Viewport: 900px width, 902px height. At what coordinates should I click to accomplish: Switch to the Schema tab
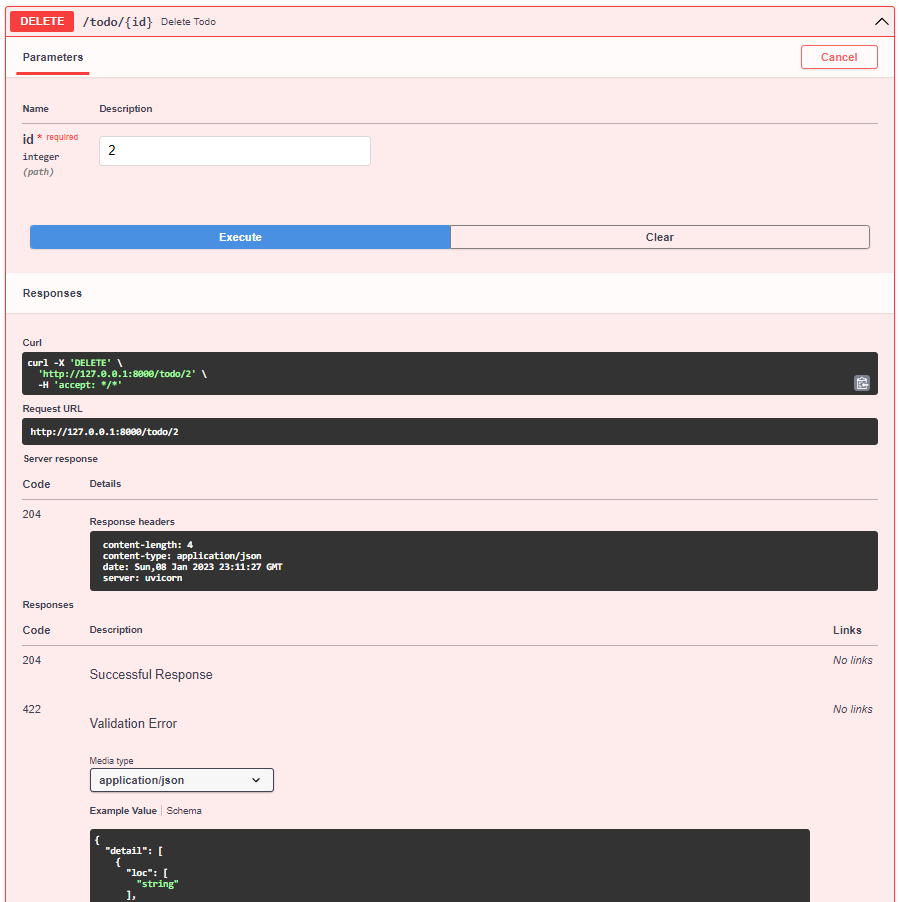tap(184, 810)
